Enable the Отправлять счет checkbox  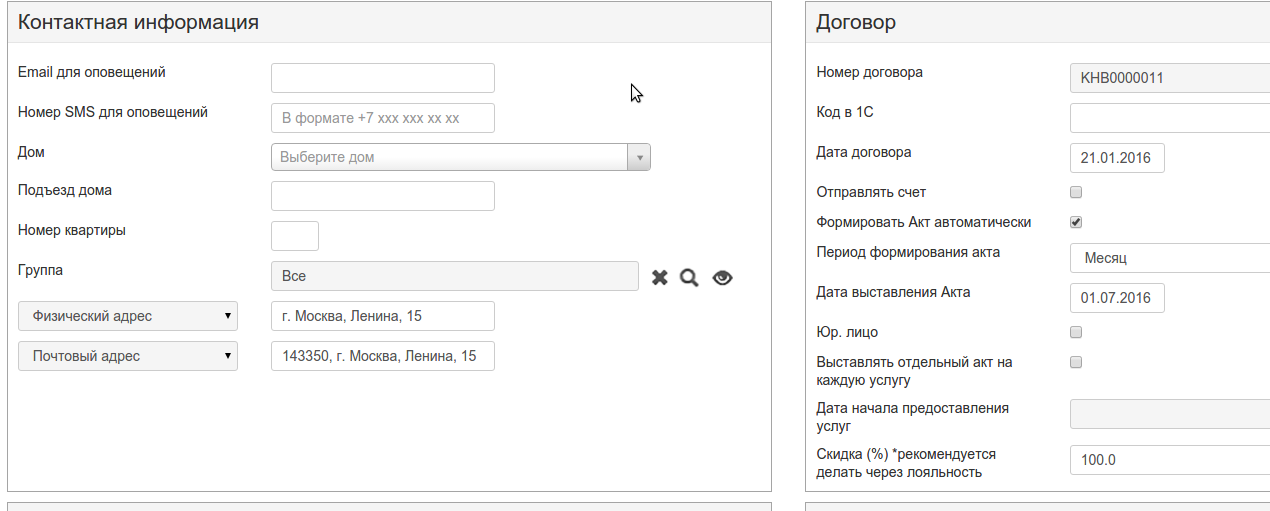(1076, 192)
